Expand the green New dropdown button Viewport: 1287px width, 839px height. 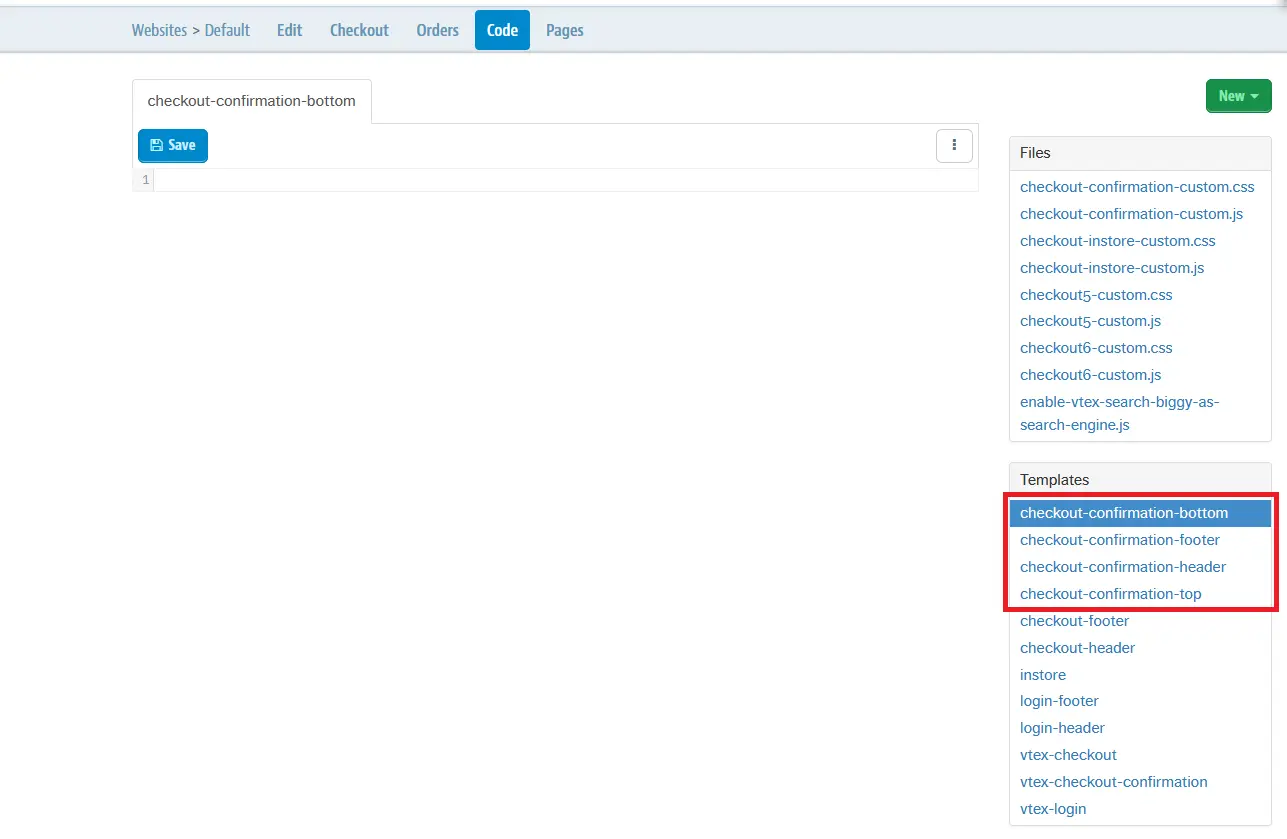click(x=1238, y=96)
